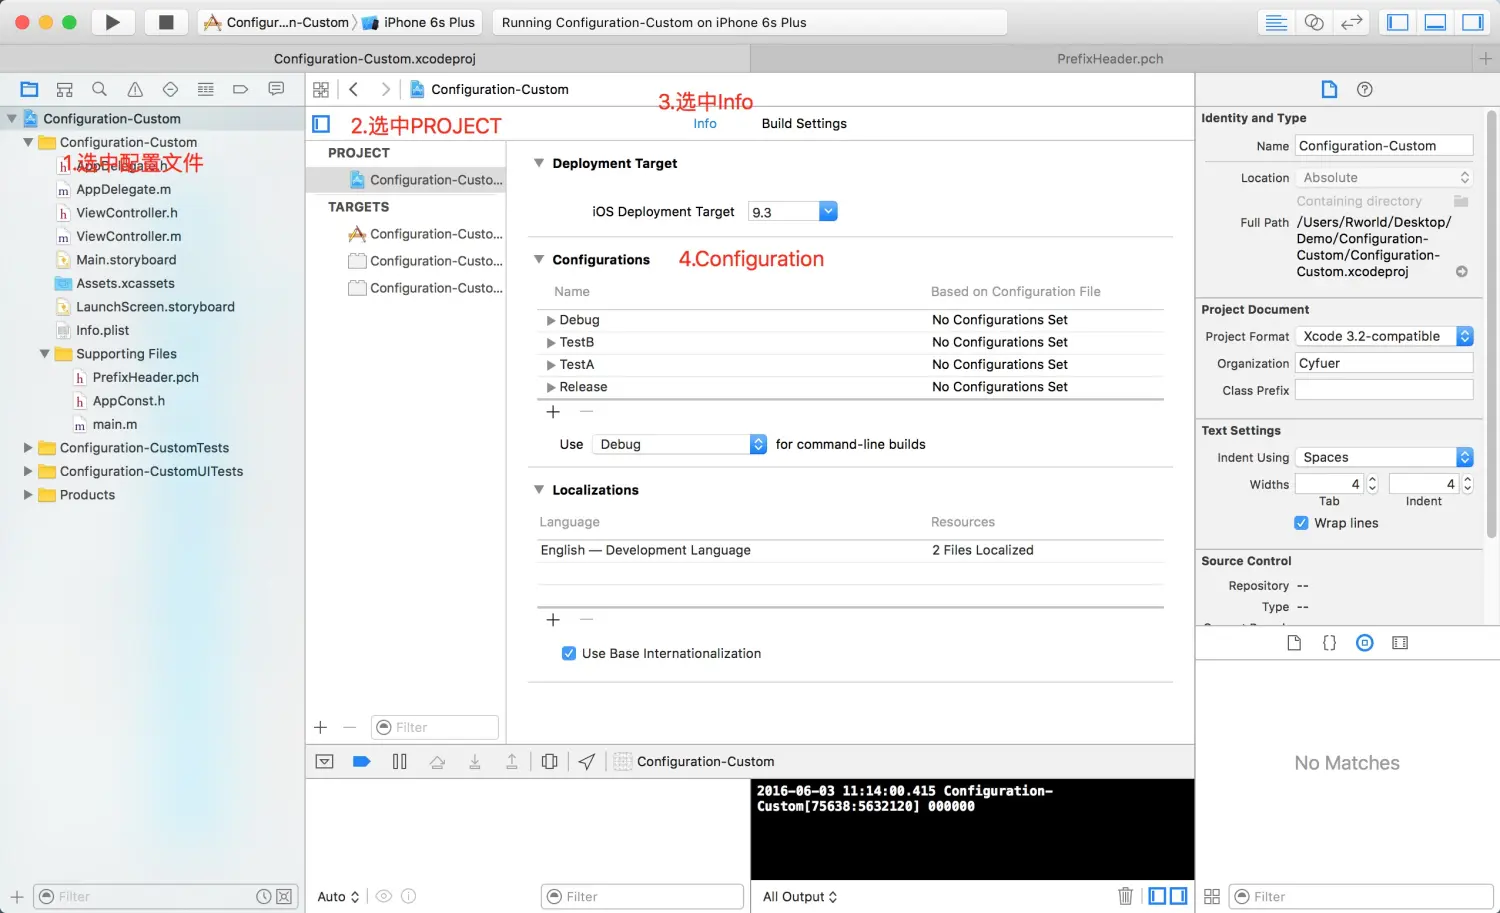Open the Test navigator
This screenshot has height=913, width=1500.
170,89
